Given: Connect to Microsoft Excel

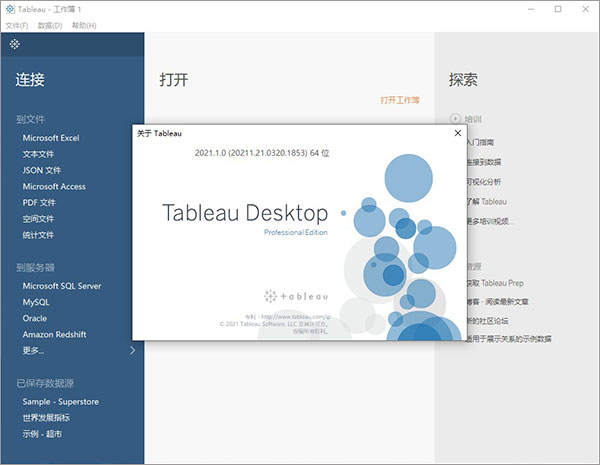Looking at the screenshot, I should [50, 138].
